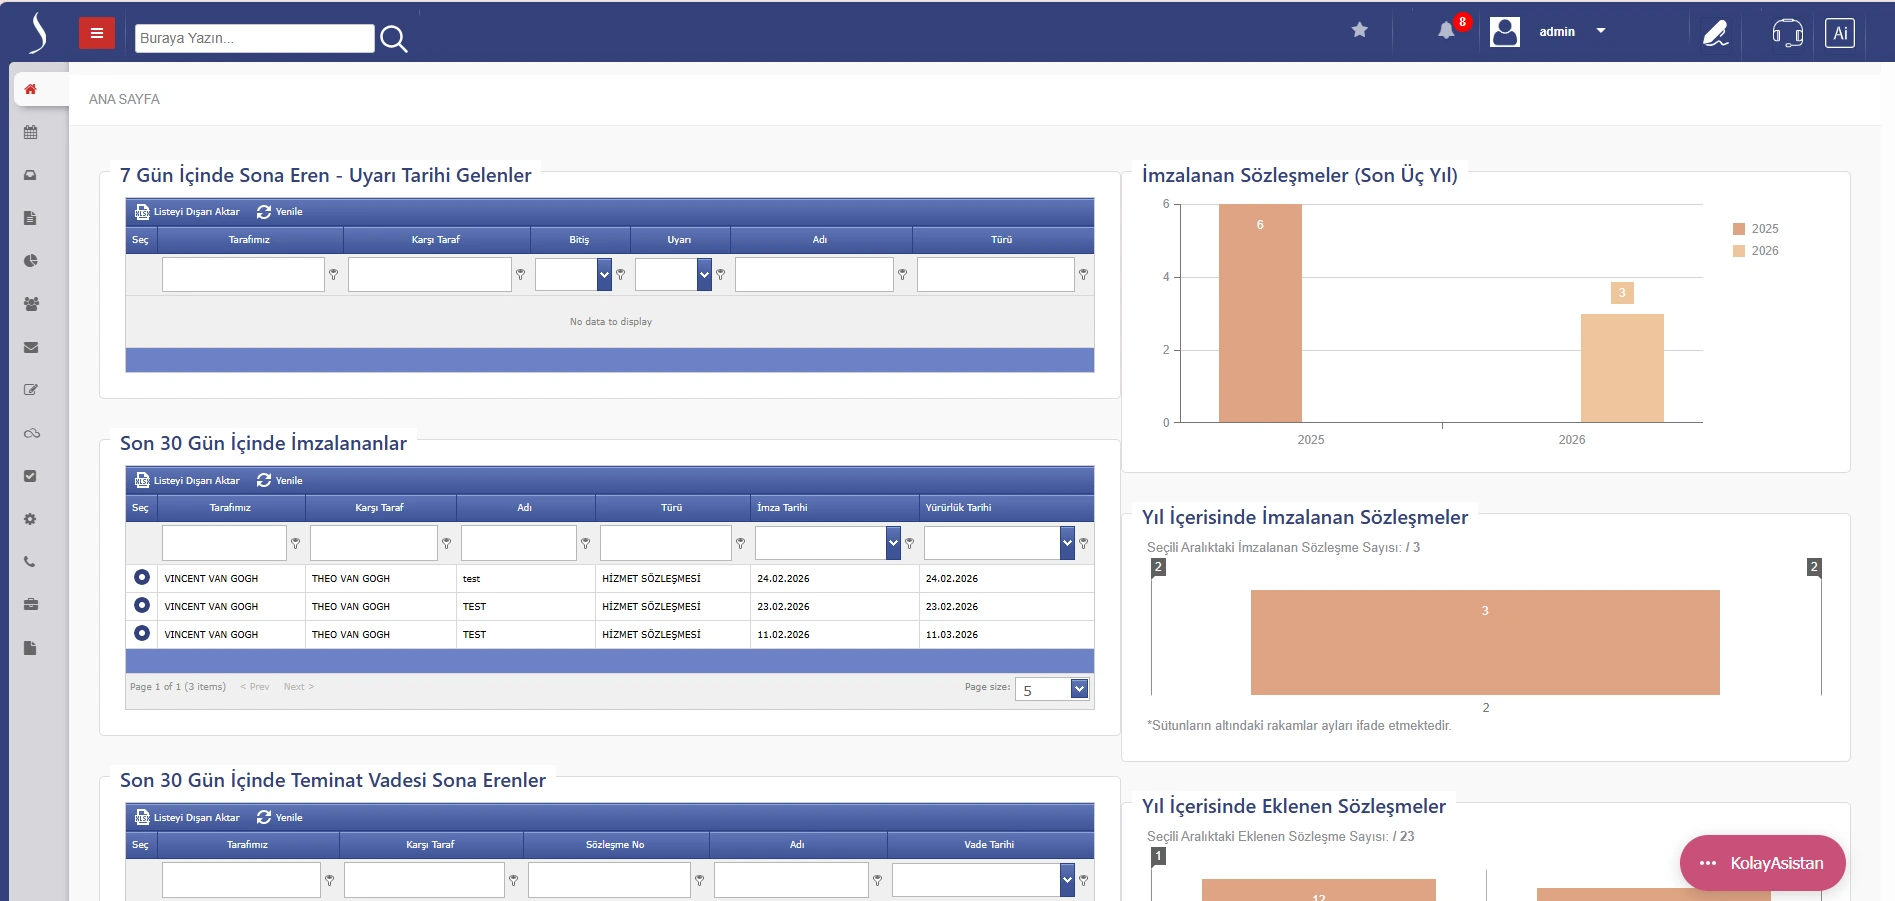The height and width of the screenshot is (901, 1895).
Task: Click inside the Buraya Yazın search field
Action: click(253, 38)
